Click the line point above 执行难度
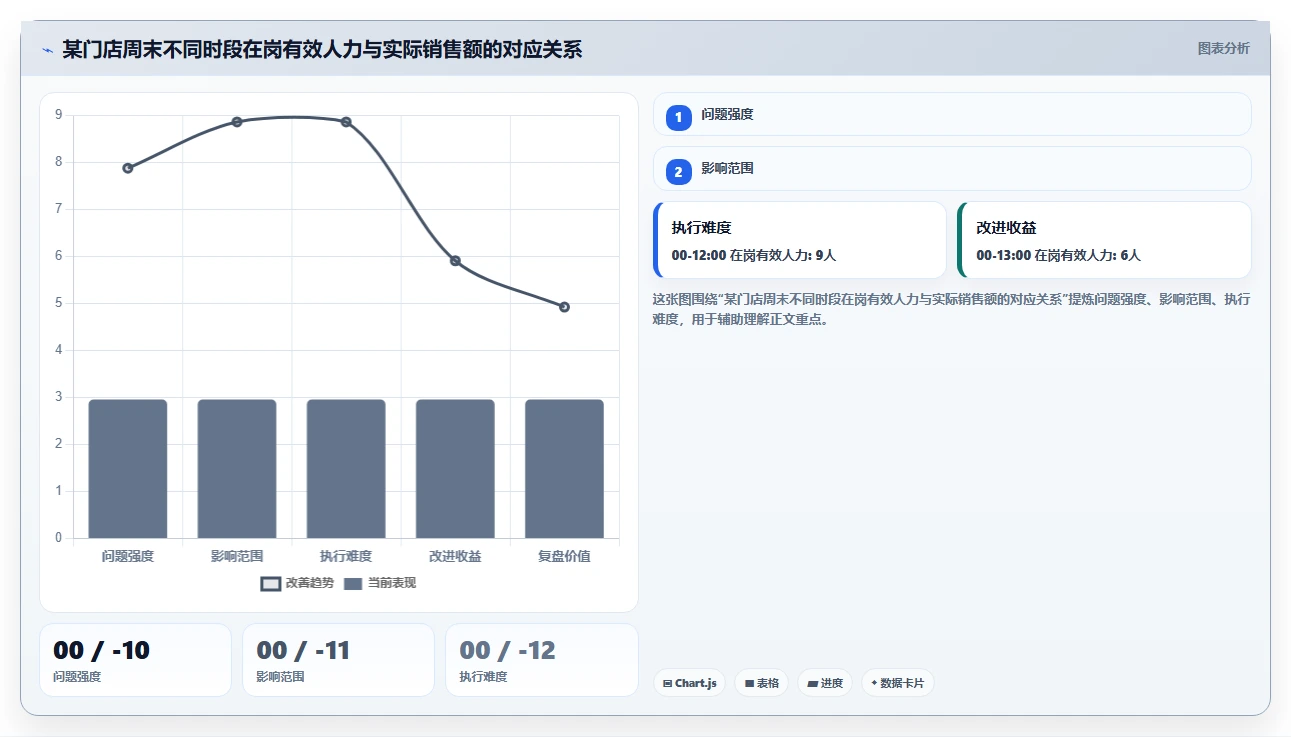This screenshot has height=737, width=1291. (346, 122)
